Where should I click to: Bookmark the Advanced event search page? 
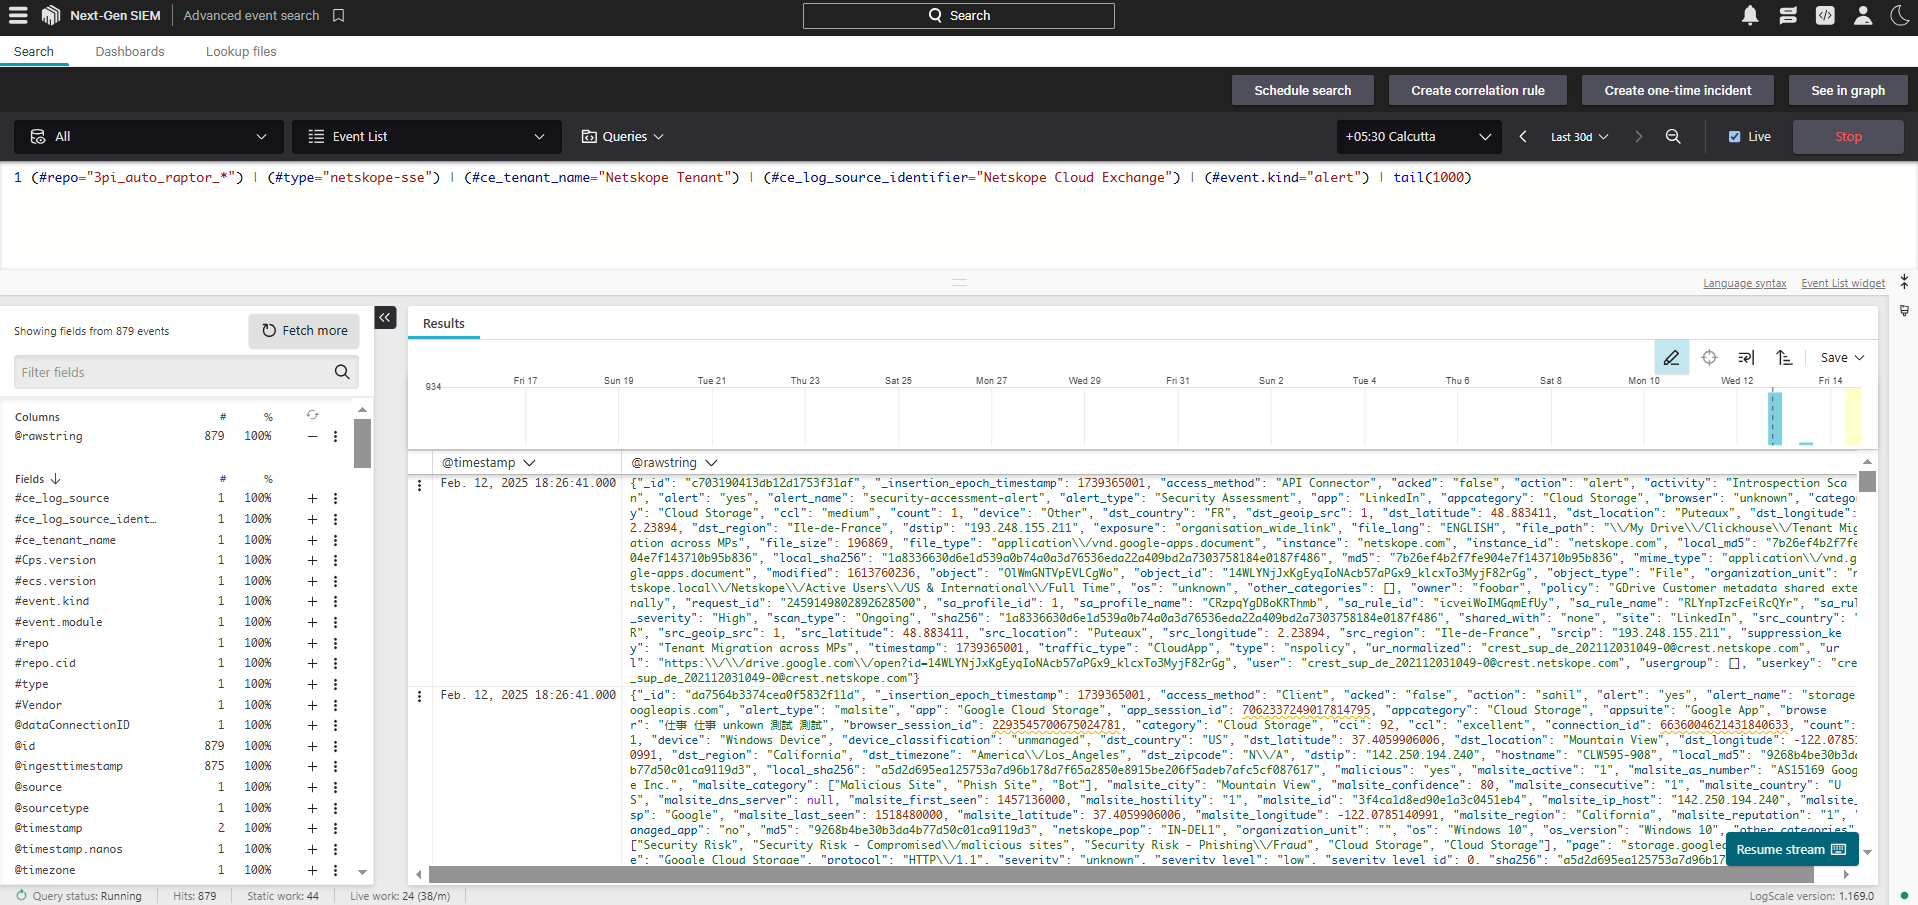tap(339, 15)
